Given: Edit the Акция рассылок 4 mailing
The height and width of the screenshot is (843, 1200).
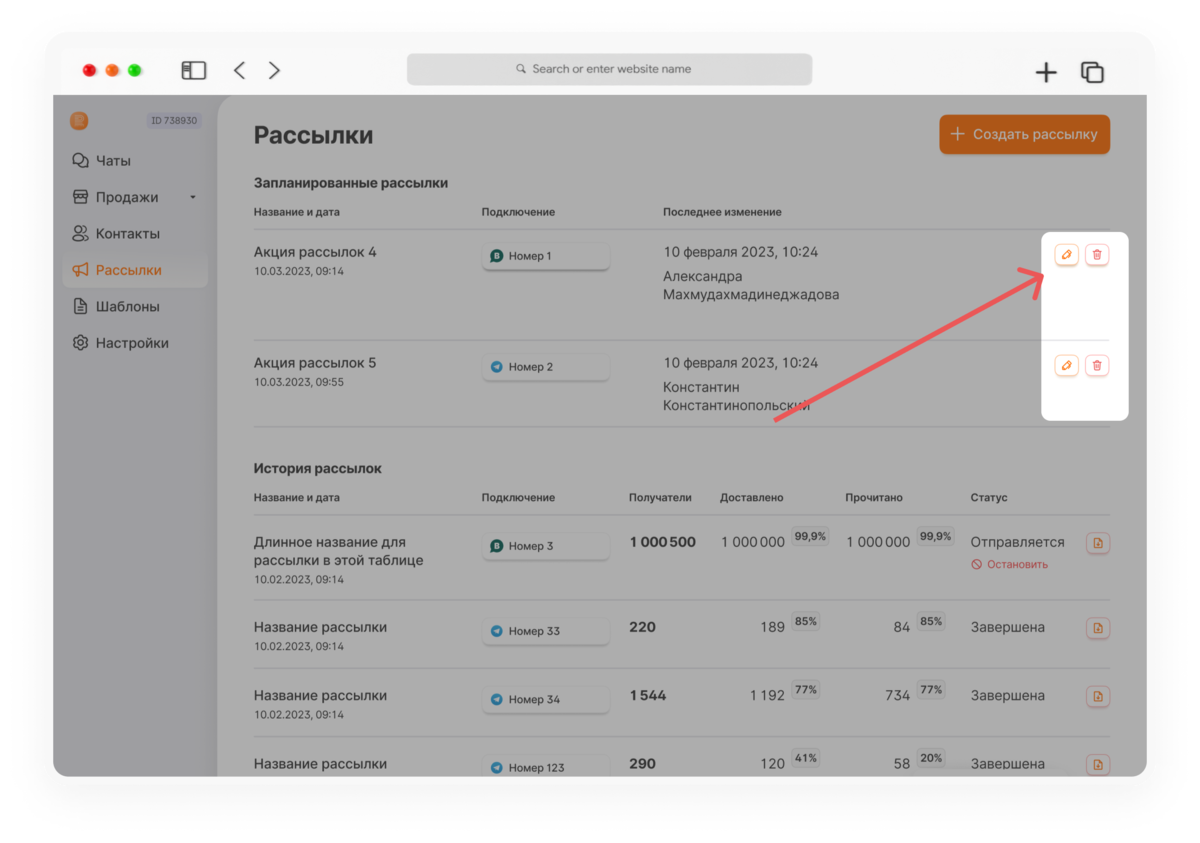Looking at the screenshot, I should click(1066, 255).
